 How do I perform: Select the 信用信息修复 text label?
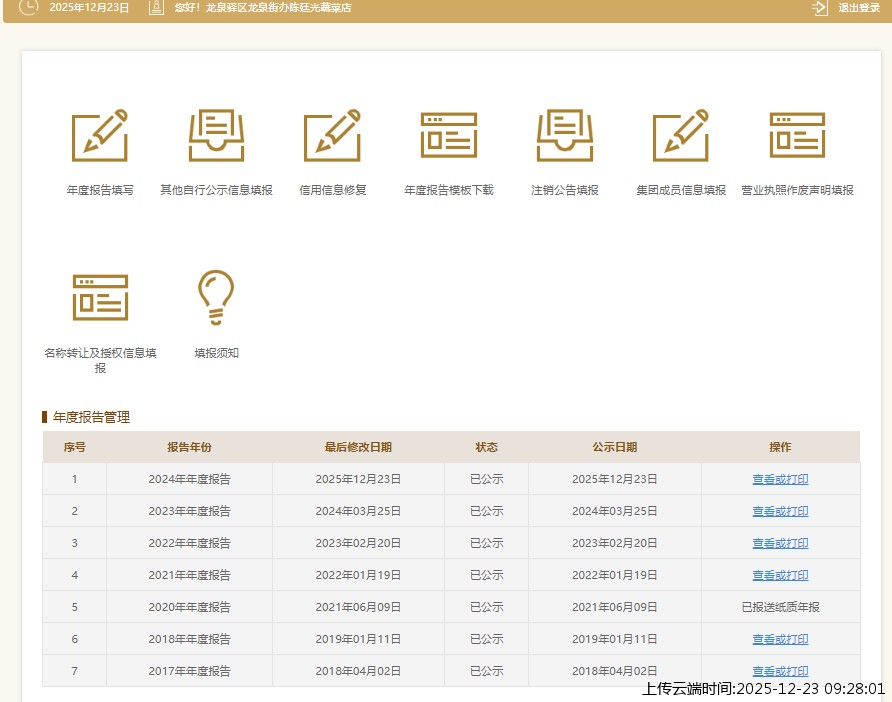click(333, 190)
